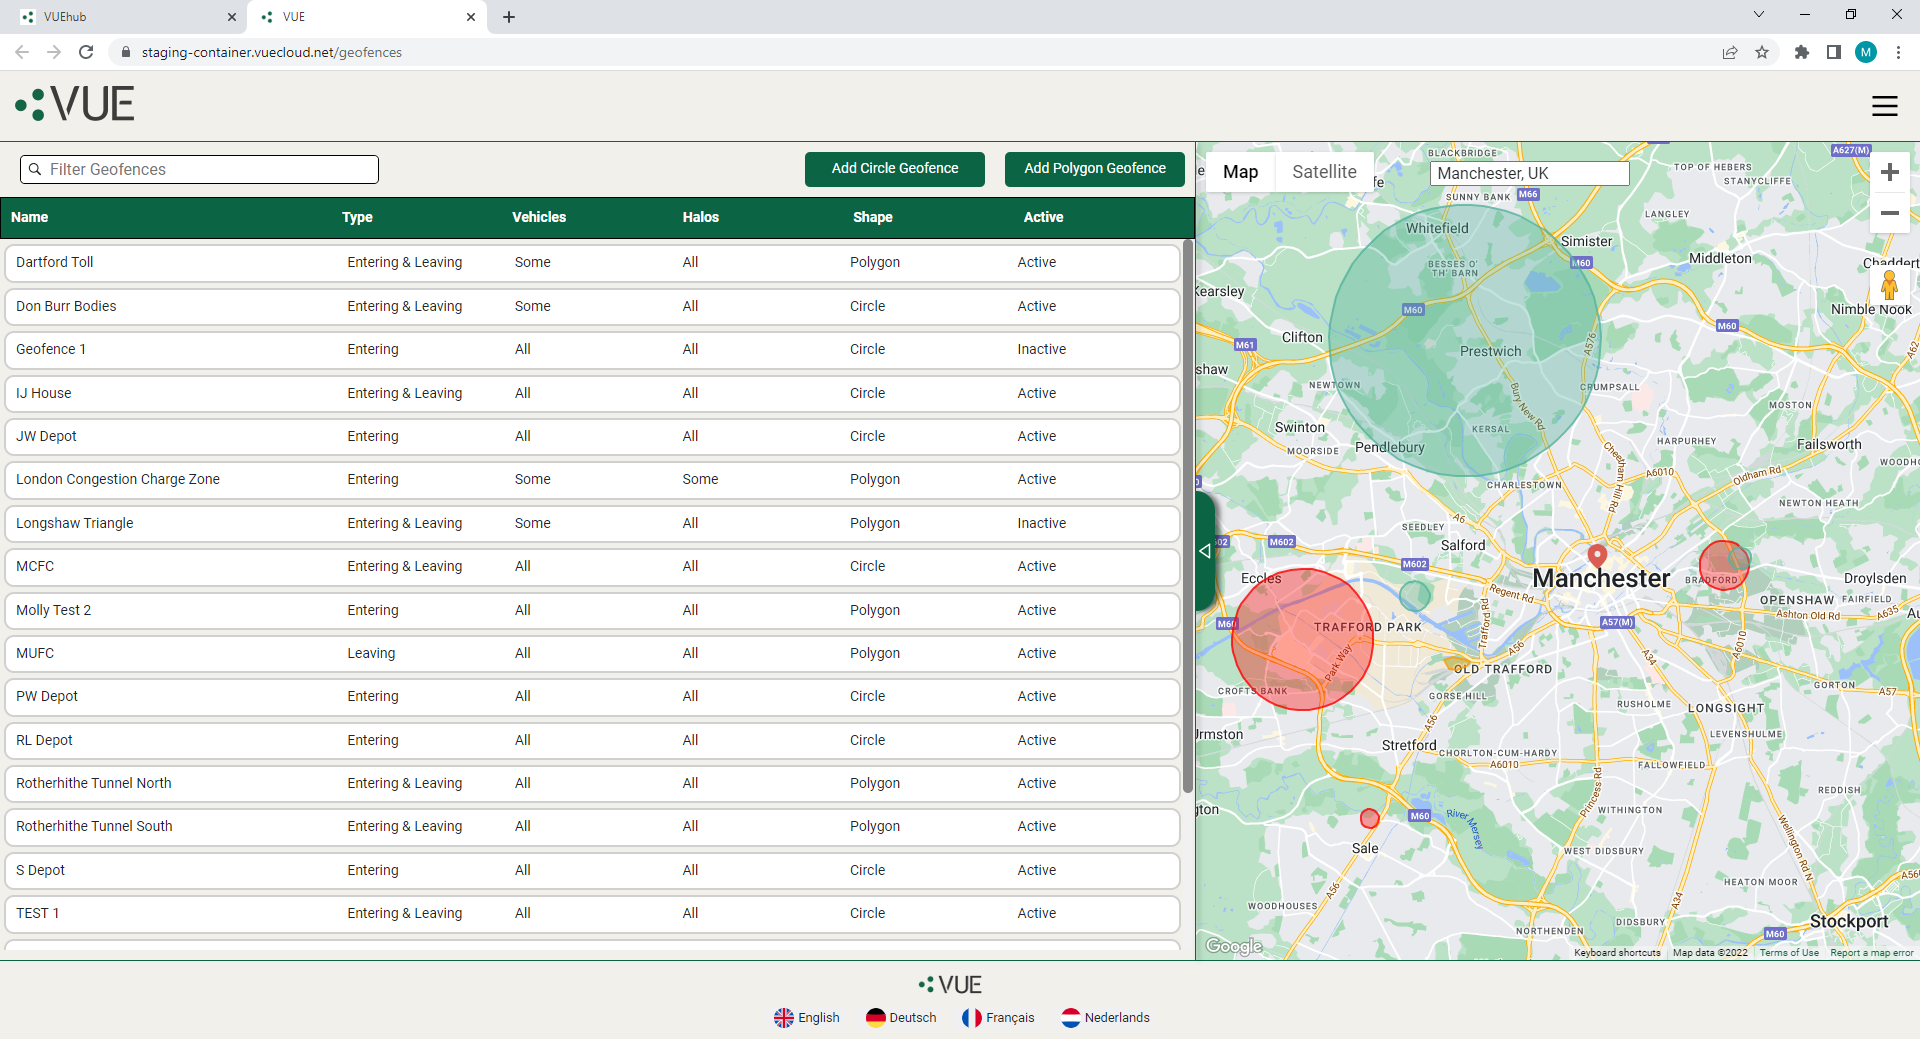The height and width of the screenshot is (1039, 1920).
Task: Switch language to Deutsch
Action: tap(901, 1017)
